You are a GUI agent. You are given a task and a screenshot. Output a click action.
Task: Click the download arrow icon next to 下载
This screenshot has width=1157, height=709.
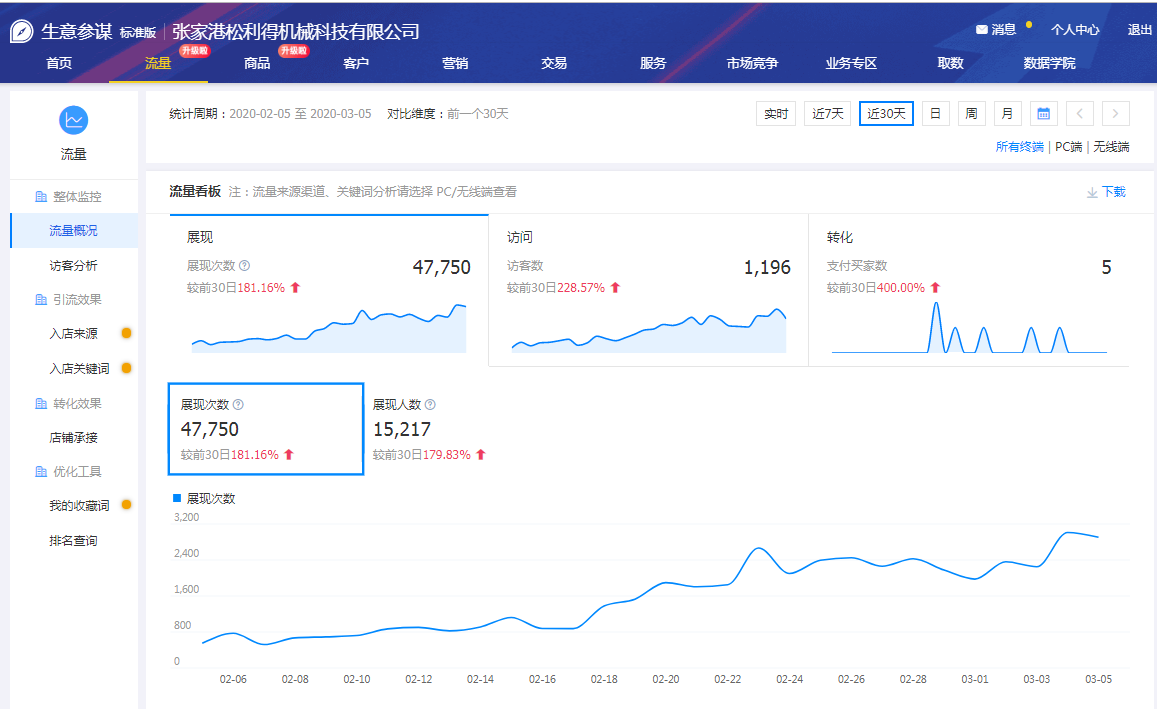click(1092, 193)
